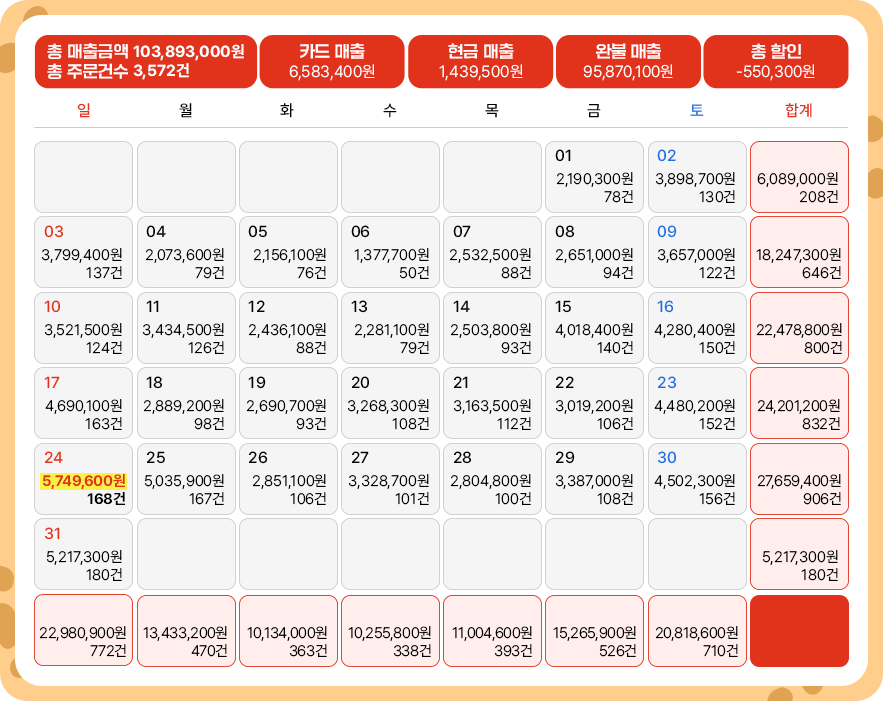The width and height of the screenshot is (883, 701).
Task: Click the 총 매출금액 summary card
Action: coord(146,61)
